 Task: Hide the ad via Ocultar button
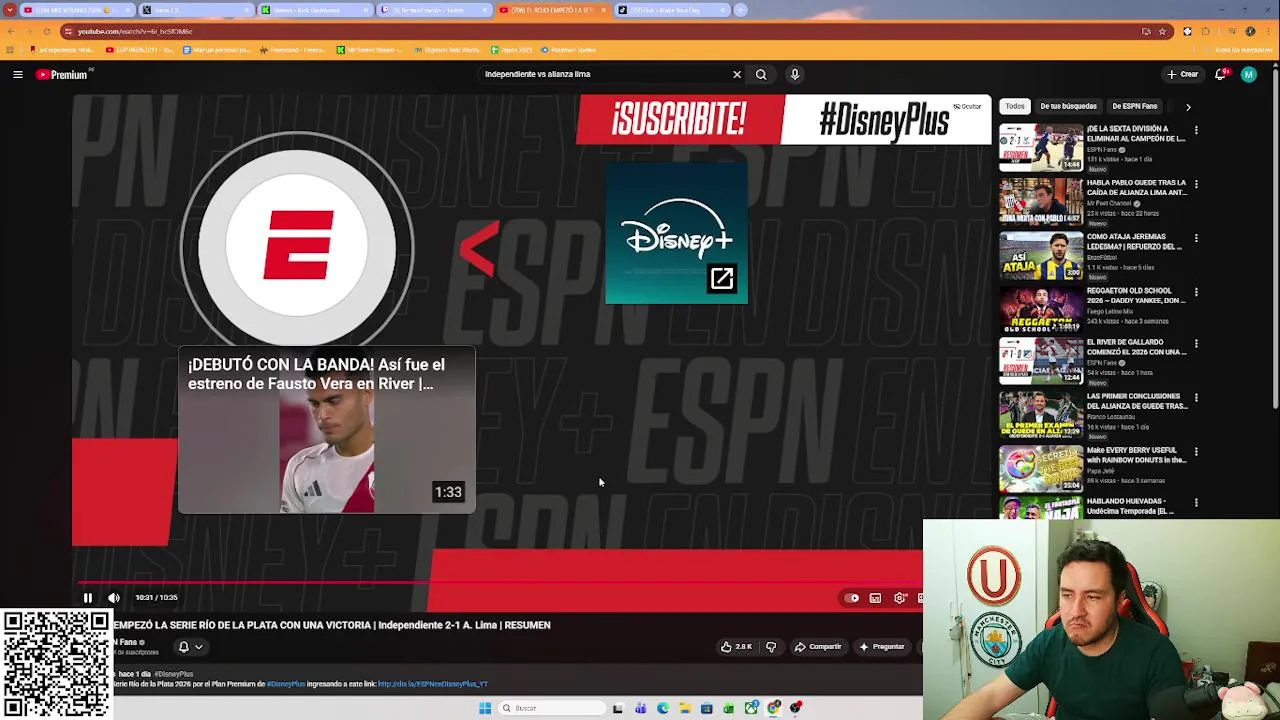968,106
